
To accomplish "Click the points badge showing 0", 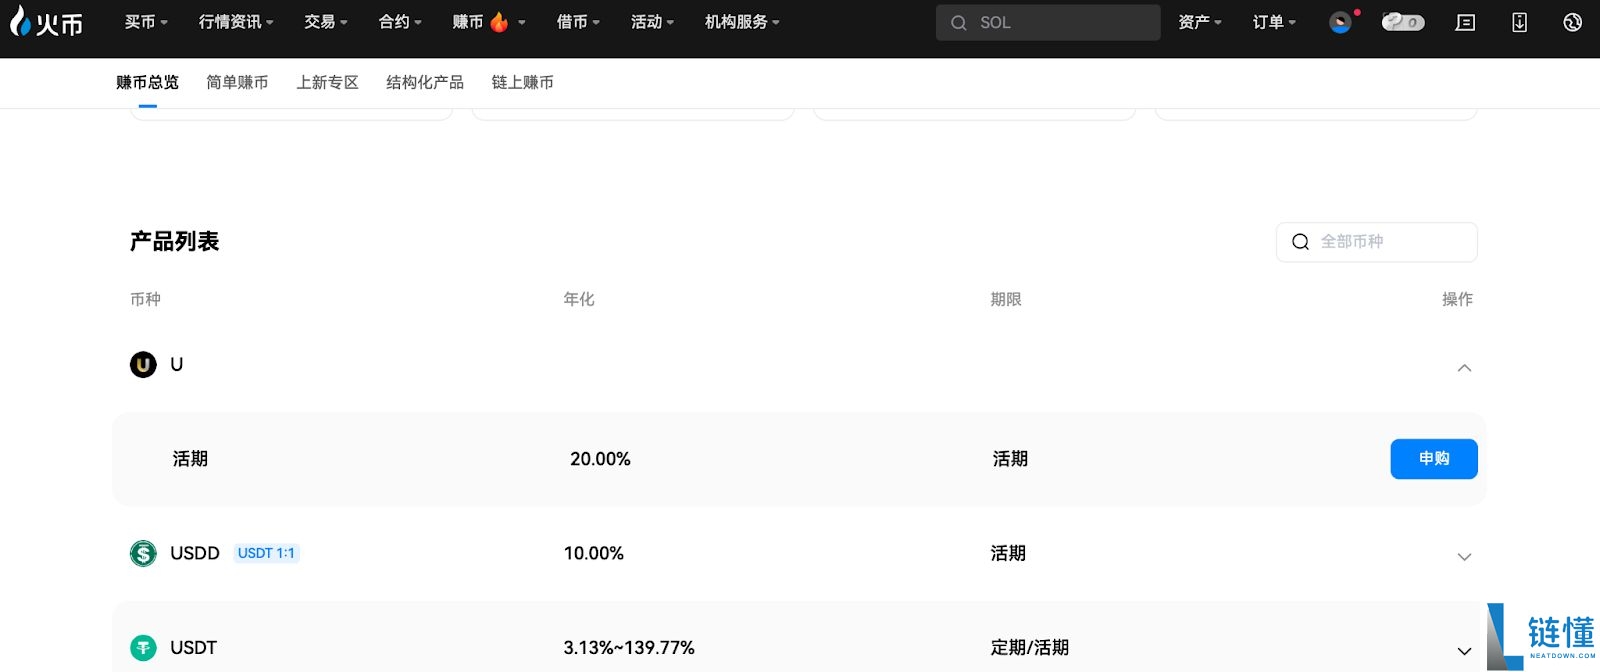I will pos(1403,22).
